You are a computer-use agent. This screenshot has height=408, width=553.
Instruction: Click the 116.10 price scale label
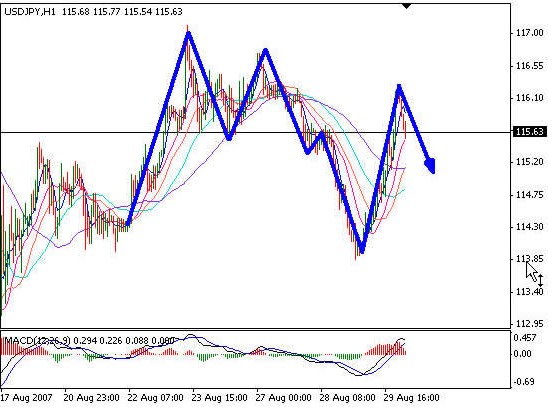tap(529, 98)
